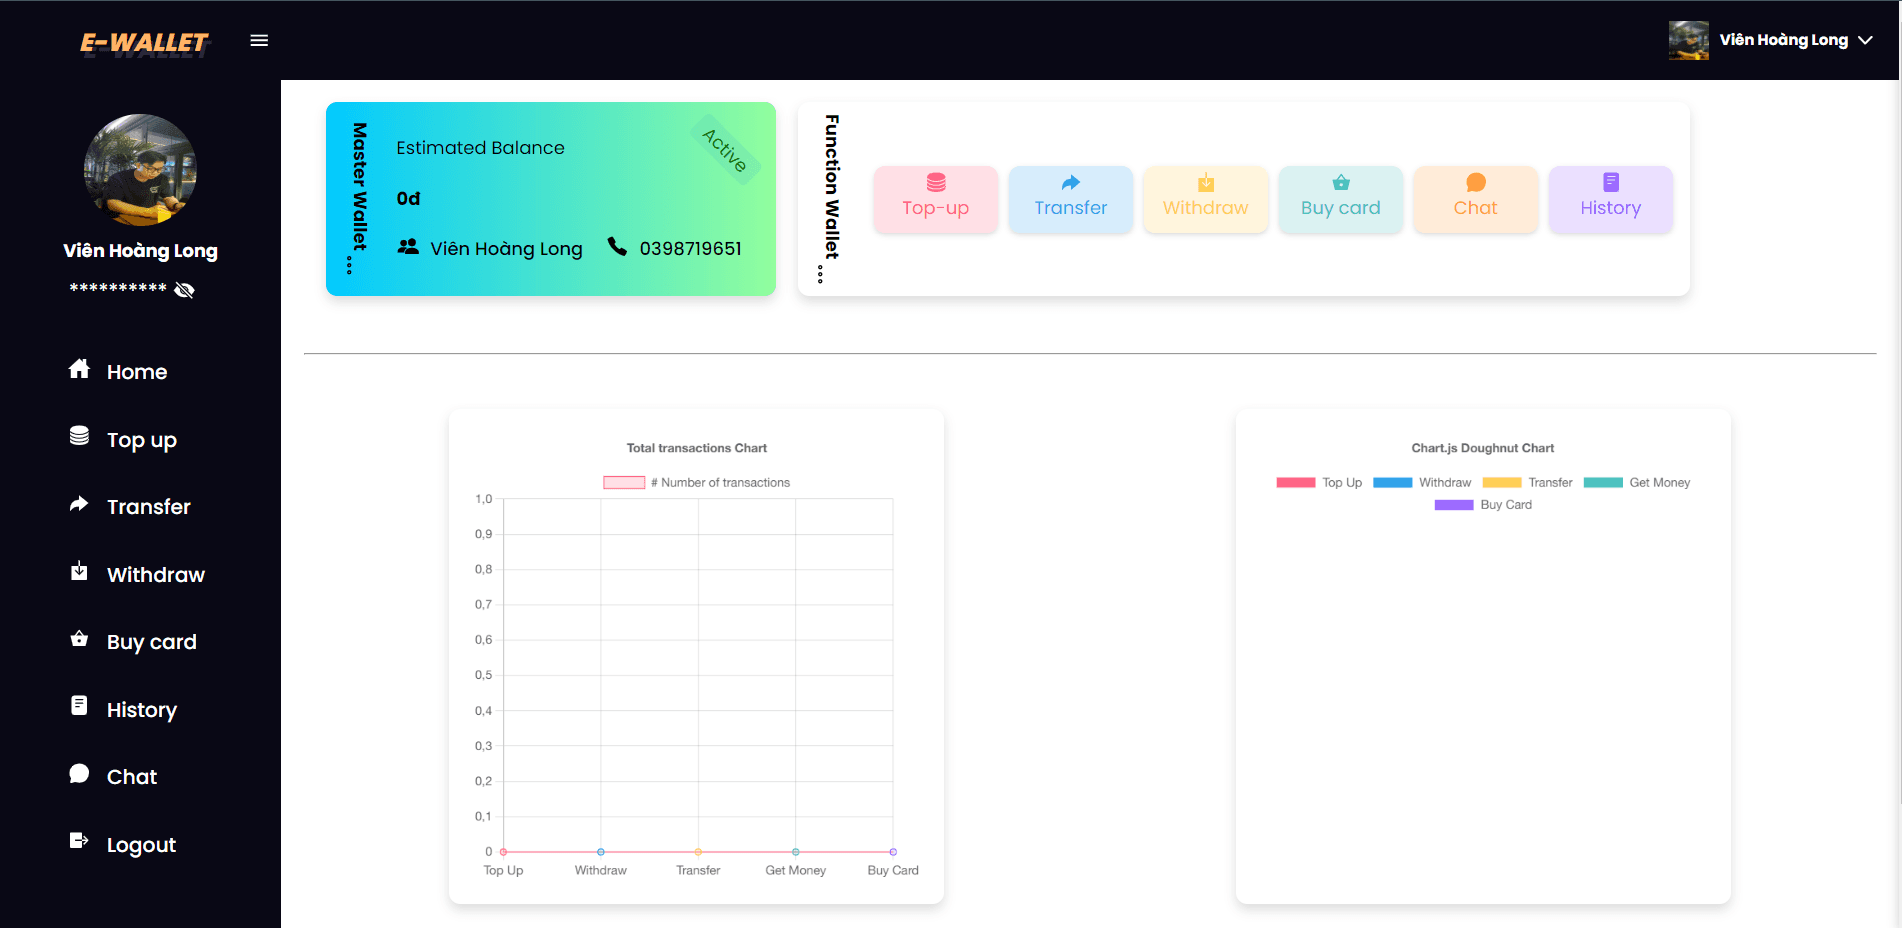Click the Chart.js Doughnut Chart title
1902x928 pixels.
(1483, 448)
